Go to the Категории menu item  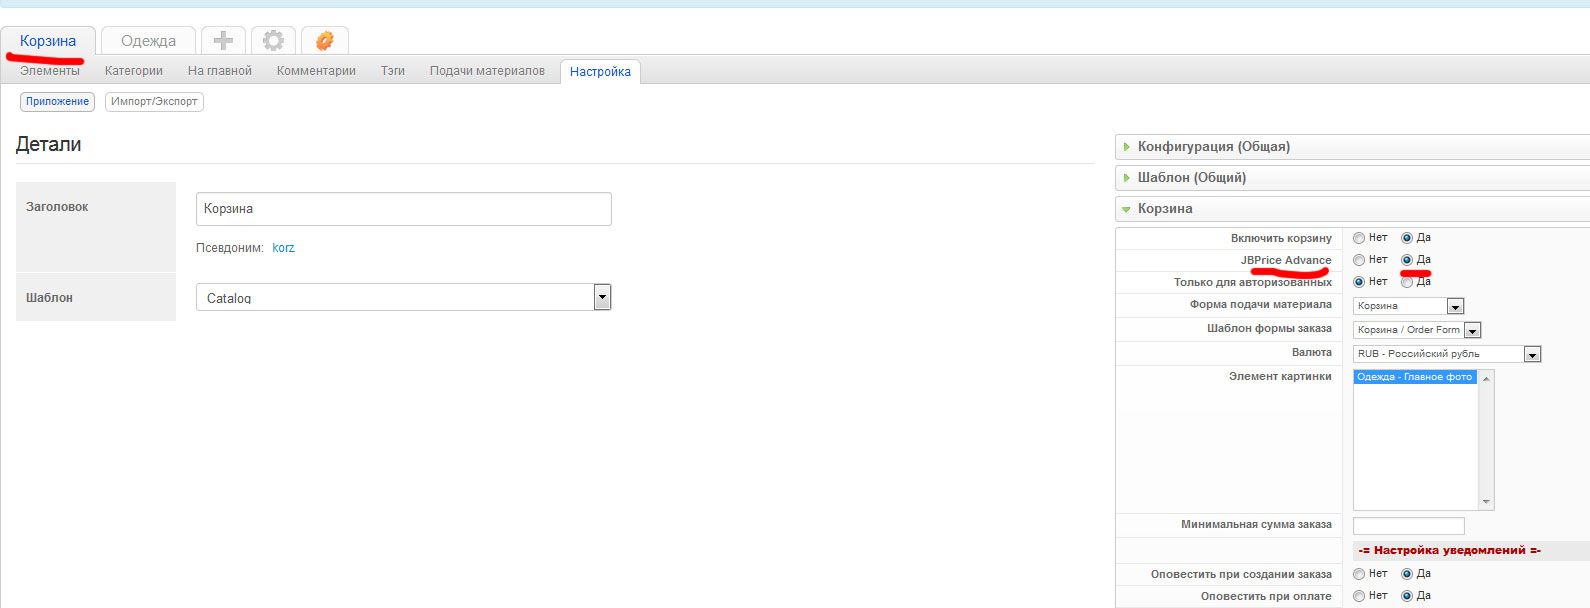pyautogui.click(x=134, y=71)
